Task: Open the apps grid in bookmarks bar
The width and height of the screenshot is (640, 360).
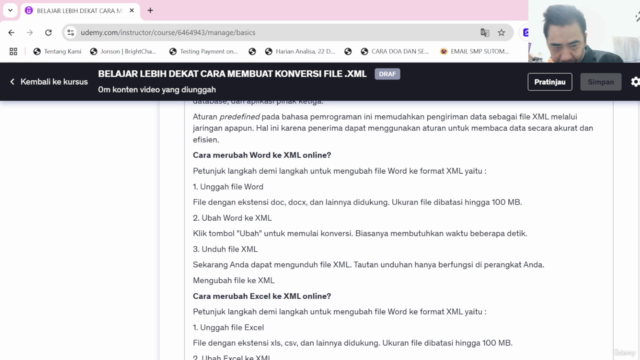Action: tap(13, 51)
